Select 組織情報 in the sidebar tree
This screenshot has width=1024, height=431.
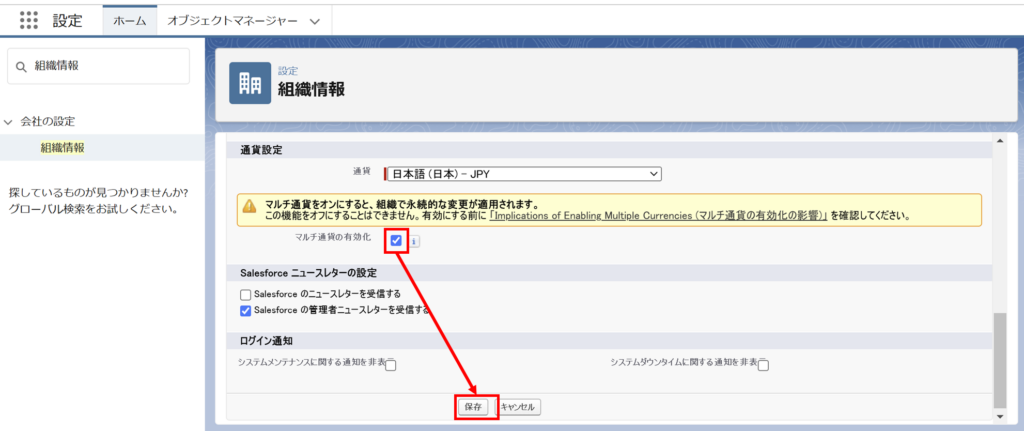point(63,147)
